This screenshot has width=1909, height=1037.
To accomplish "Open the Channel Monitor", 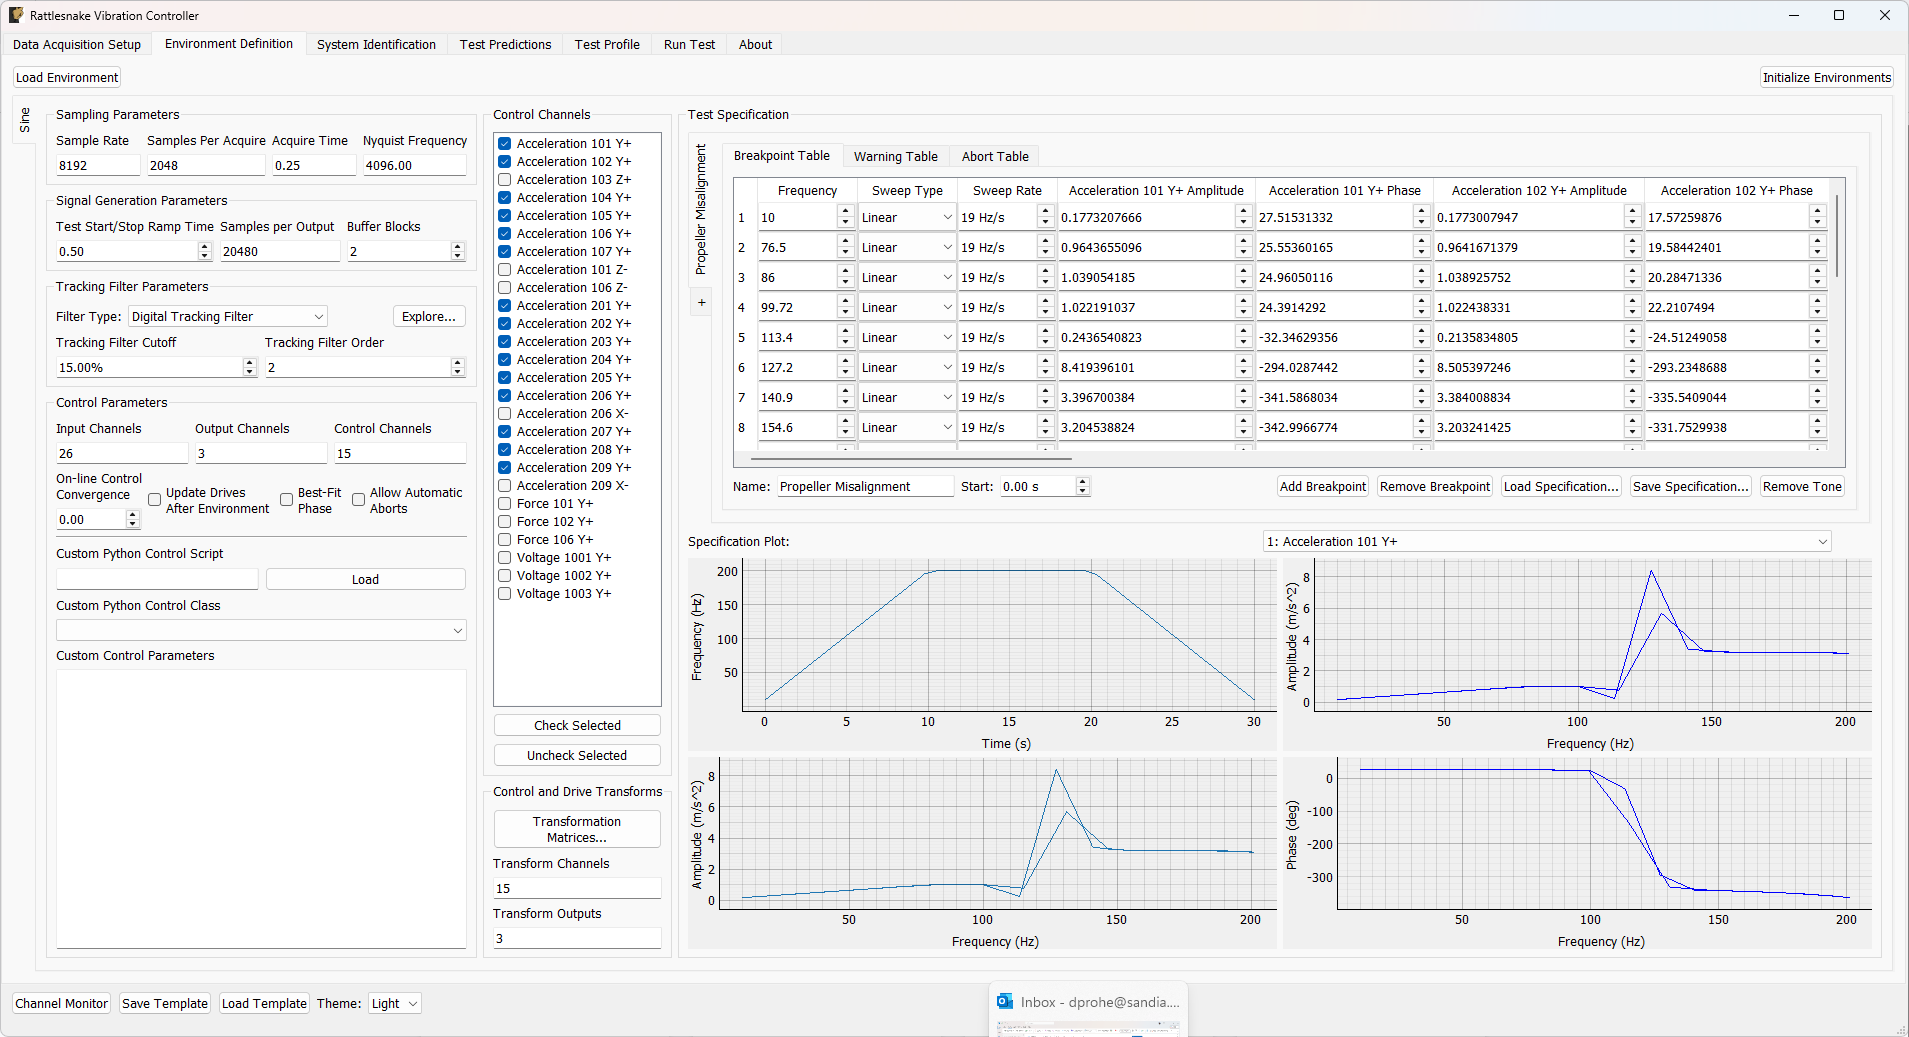I will tap(61, 1003).
